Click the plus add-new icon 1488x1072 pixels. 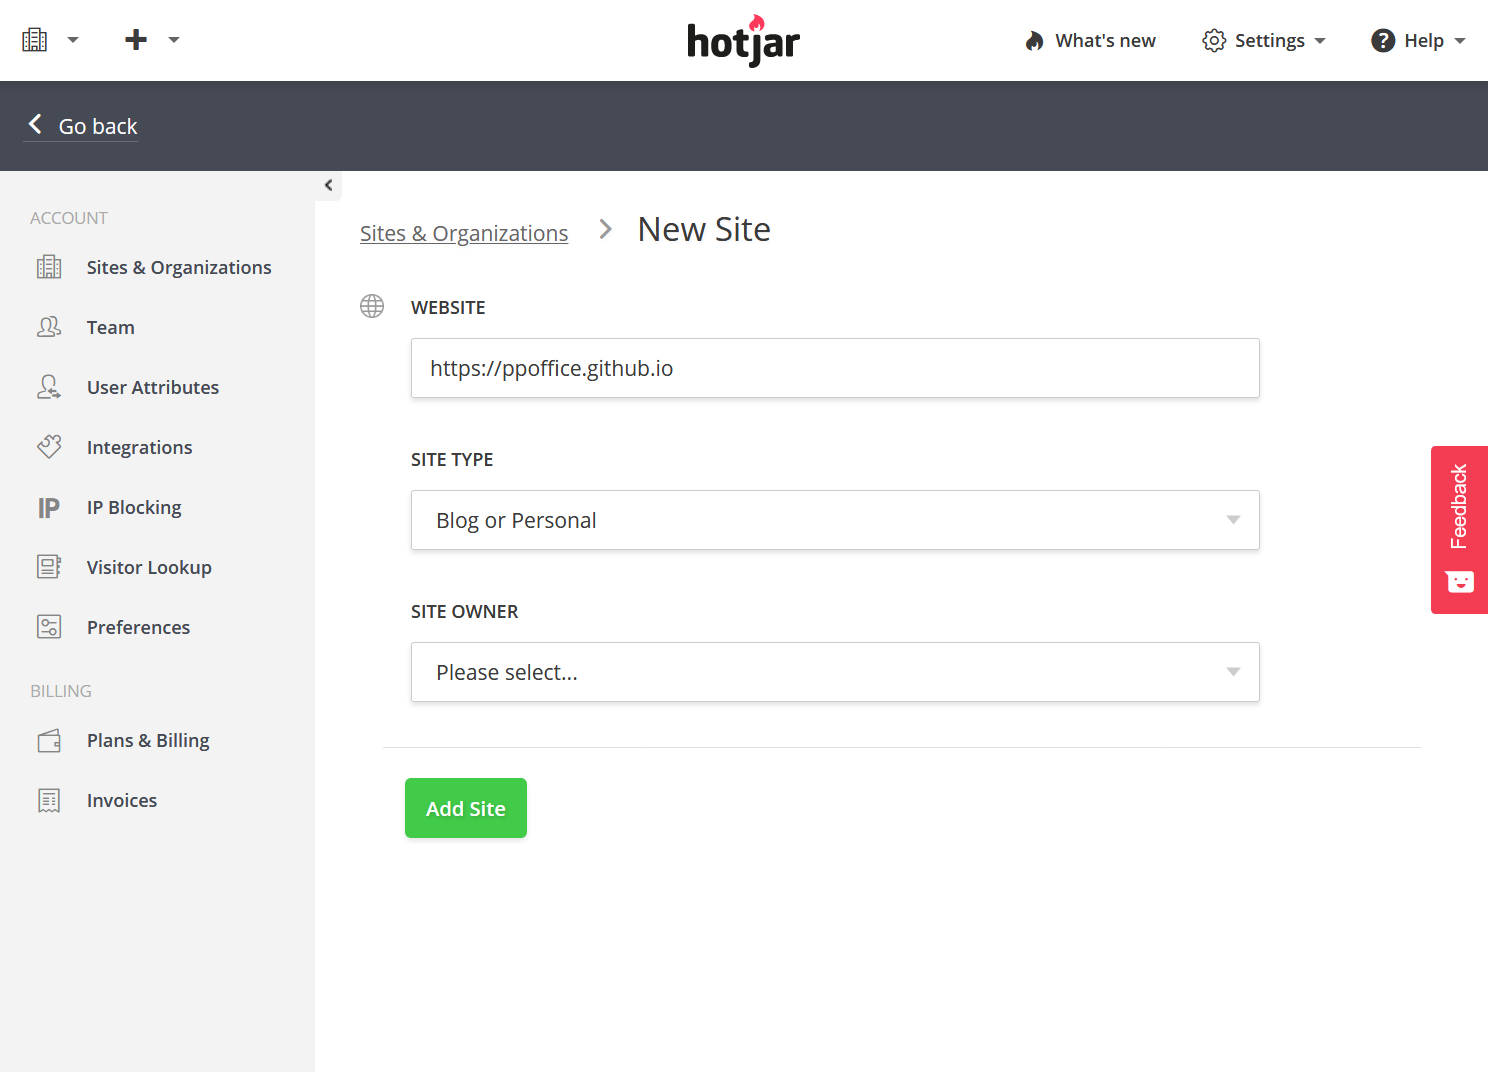point(136,40)
